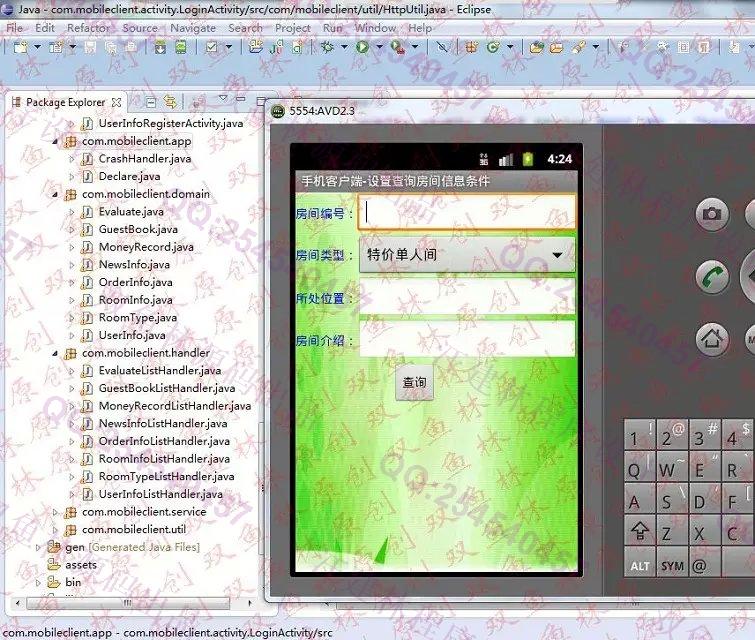Select the Package Explorer tab
Viewport: 755px width, 640px height.
[x=65, y=102]
